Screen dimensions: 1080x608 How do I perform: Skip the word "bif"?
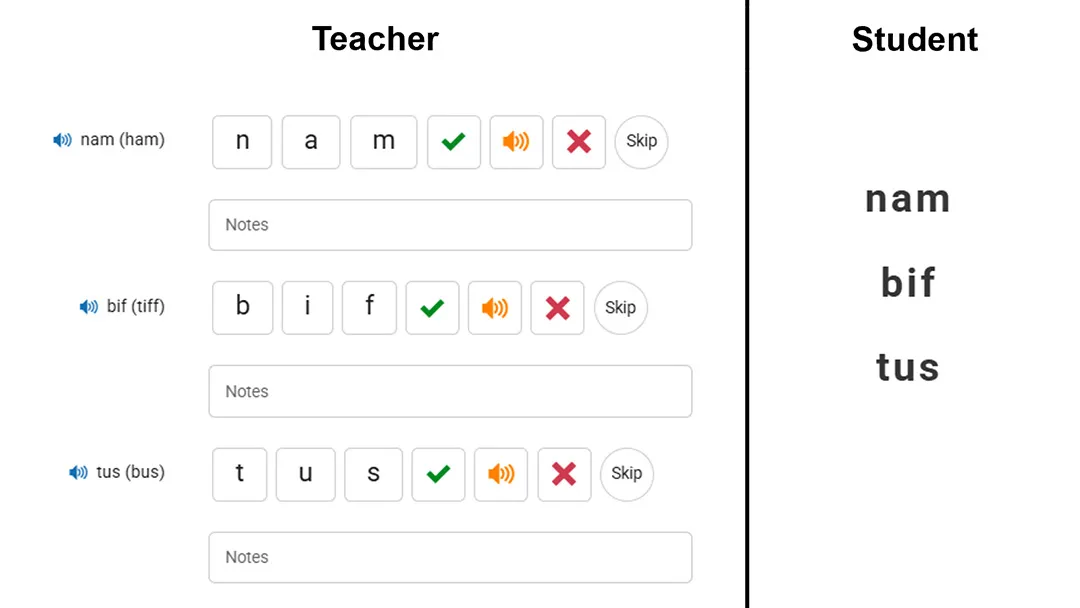(620, 308)
